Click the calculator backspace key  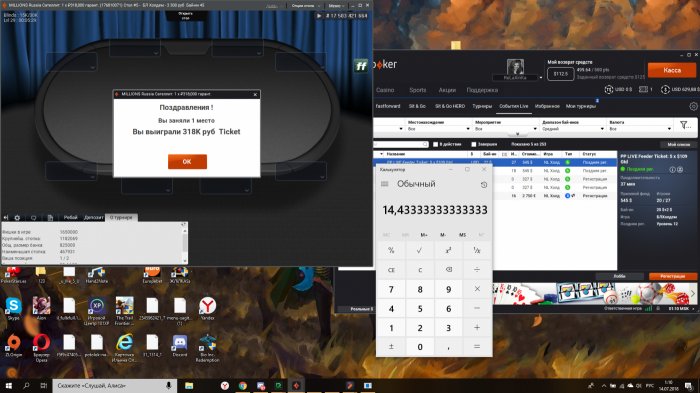pyautogui.click(x=448, y=270)
